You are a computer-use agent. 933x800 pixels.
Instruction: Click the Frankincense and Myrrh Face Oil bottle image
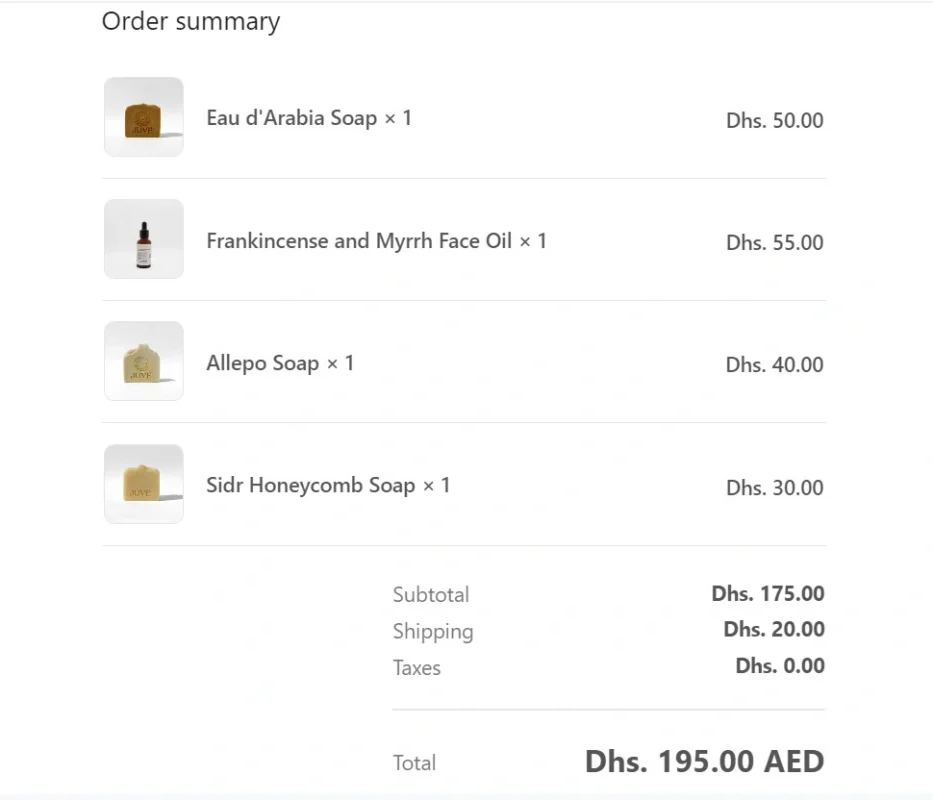point(143,239)
